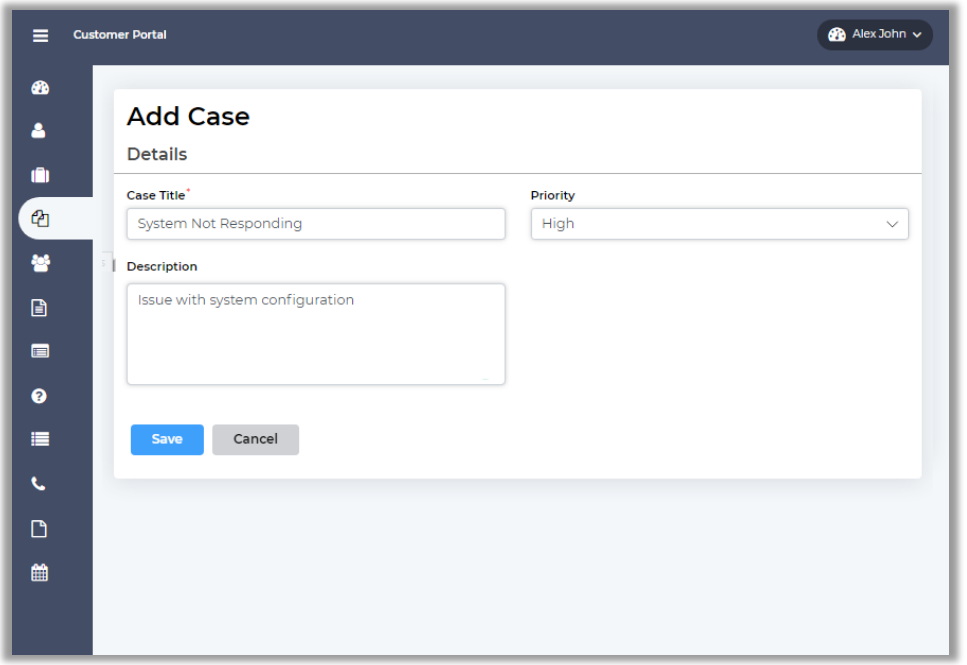Select the highlighted cases icon in sidebar
Viewport: 967px width, 665px height.
(40, 218)
